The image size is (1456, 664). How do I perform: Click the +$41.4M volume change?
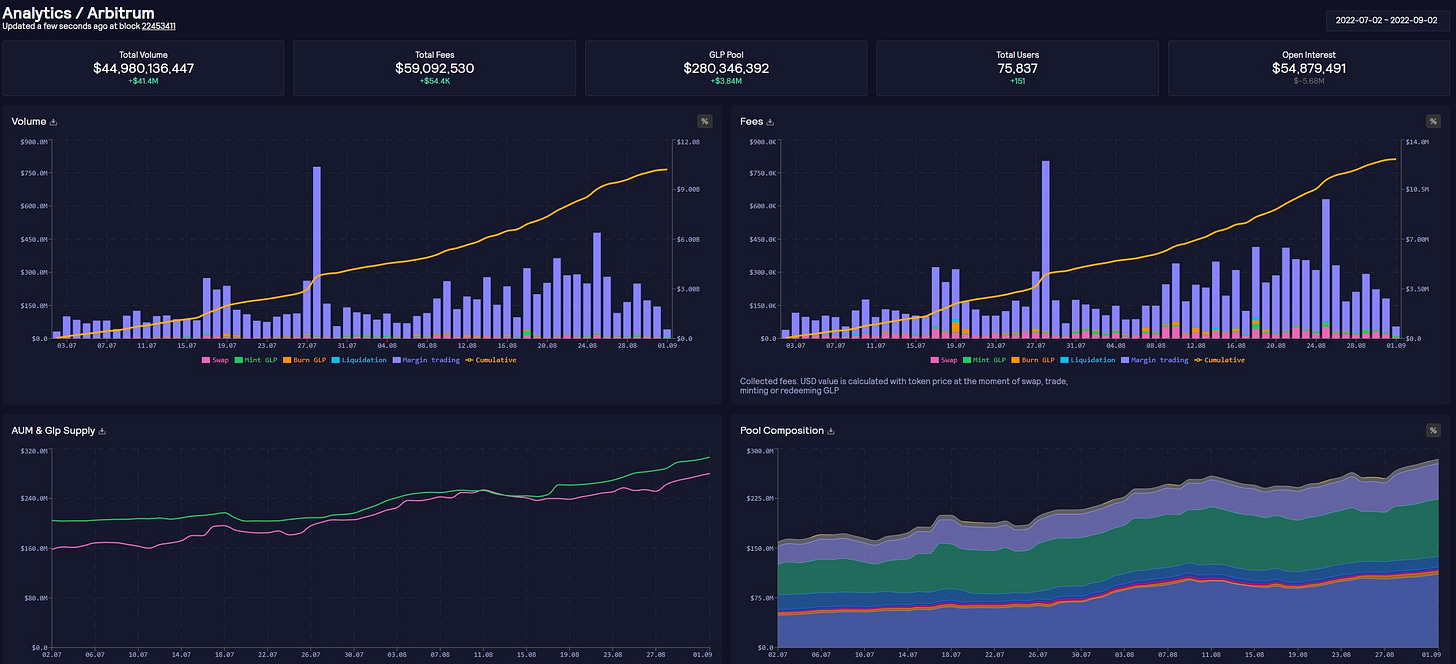point(144,81)
